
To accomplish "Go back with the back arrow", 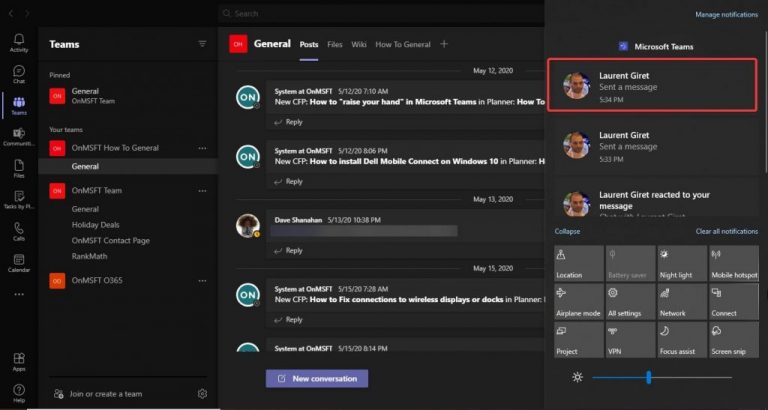I will tap(11, 14).
